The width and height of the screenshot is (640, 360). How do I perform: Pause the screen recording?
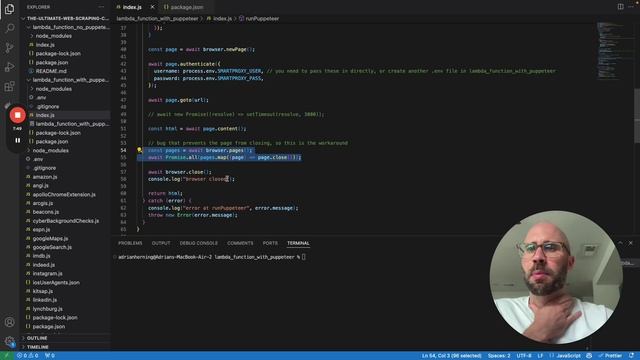(x=18, y=140)
